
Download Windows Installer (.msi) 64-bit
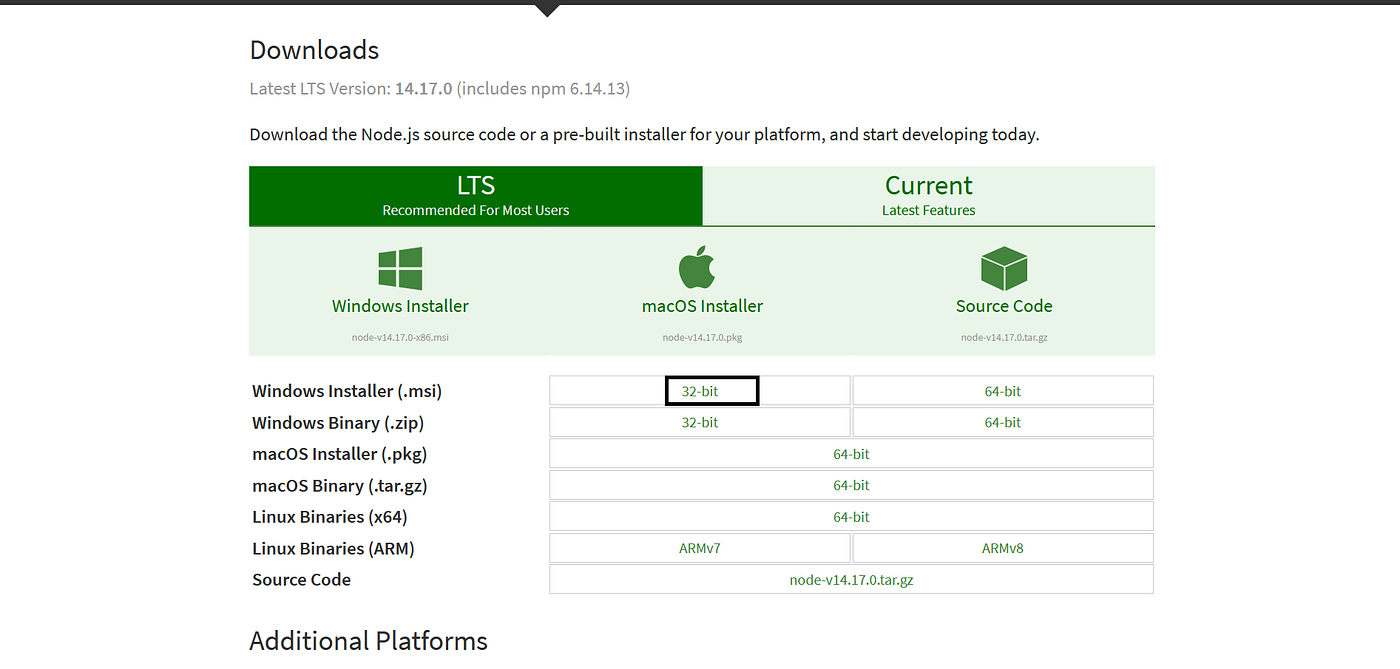click(1003, 391)
